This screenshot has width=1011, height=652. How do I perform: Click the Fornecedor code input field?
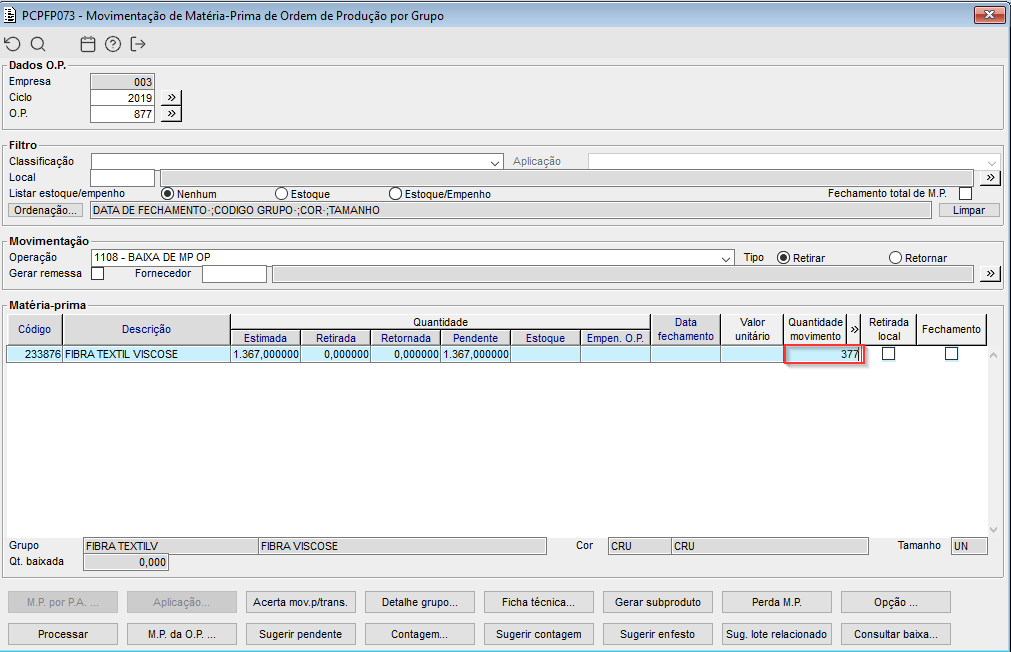[x=234, y=273]
